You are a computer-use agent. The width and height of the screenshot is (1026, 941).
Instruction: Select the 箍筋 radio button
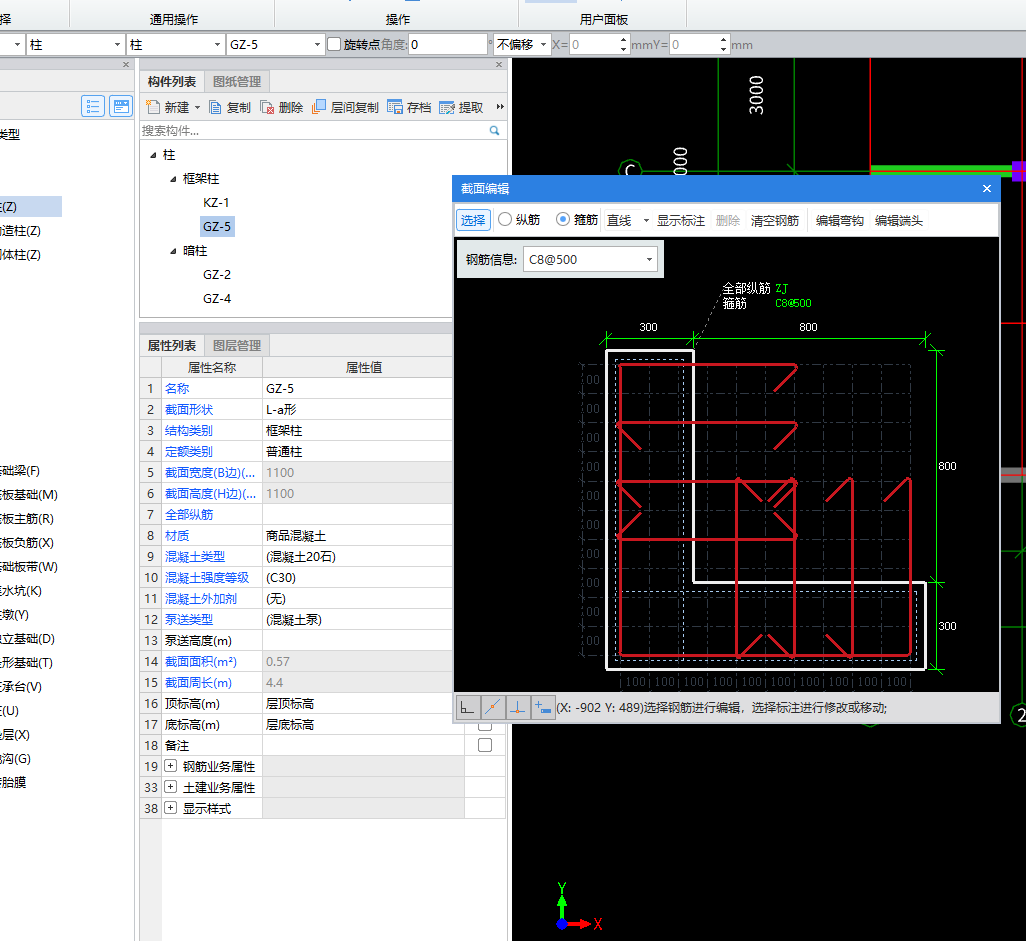point(563,219)
